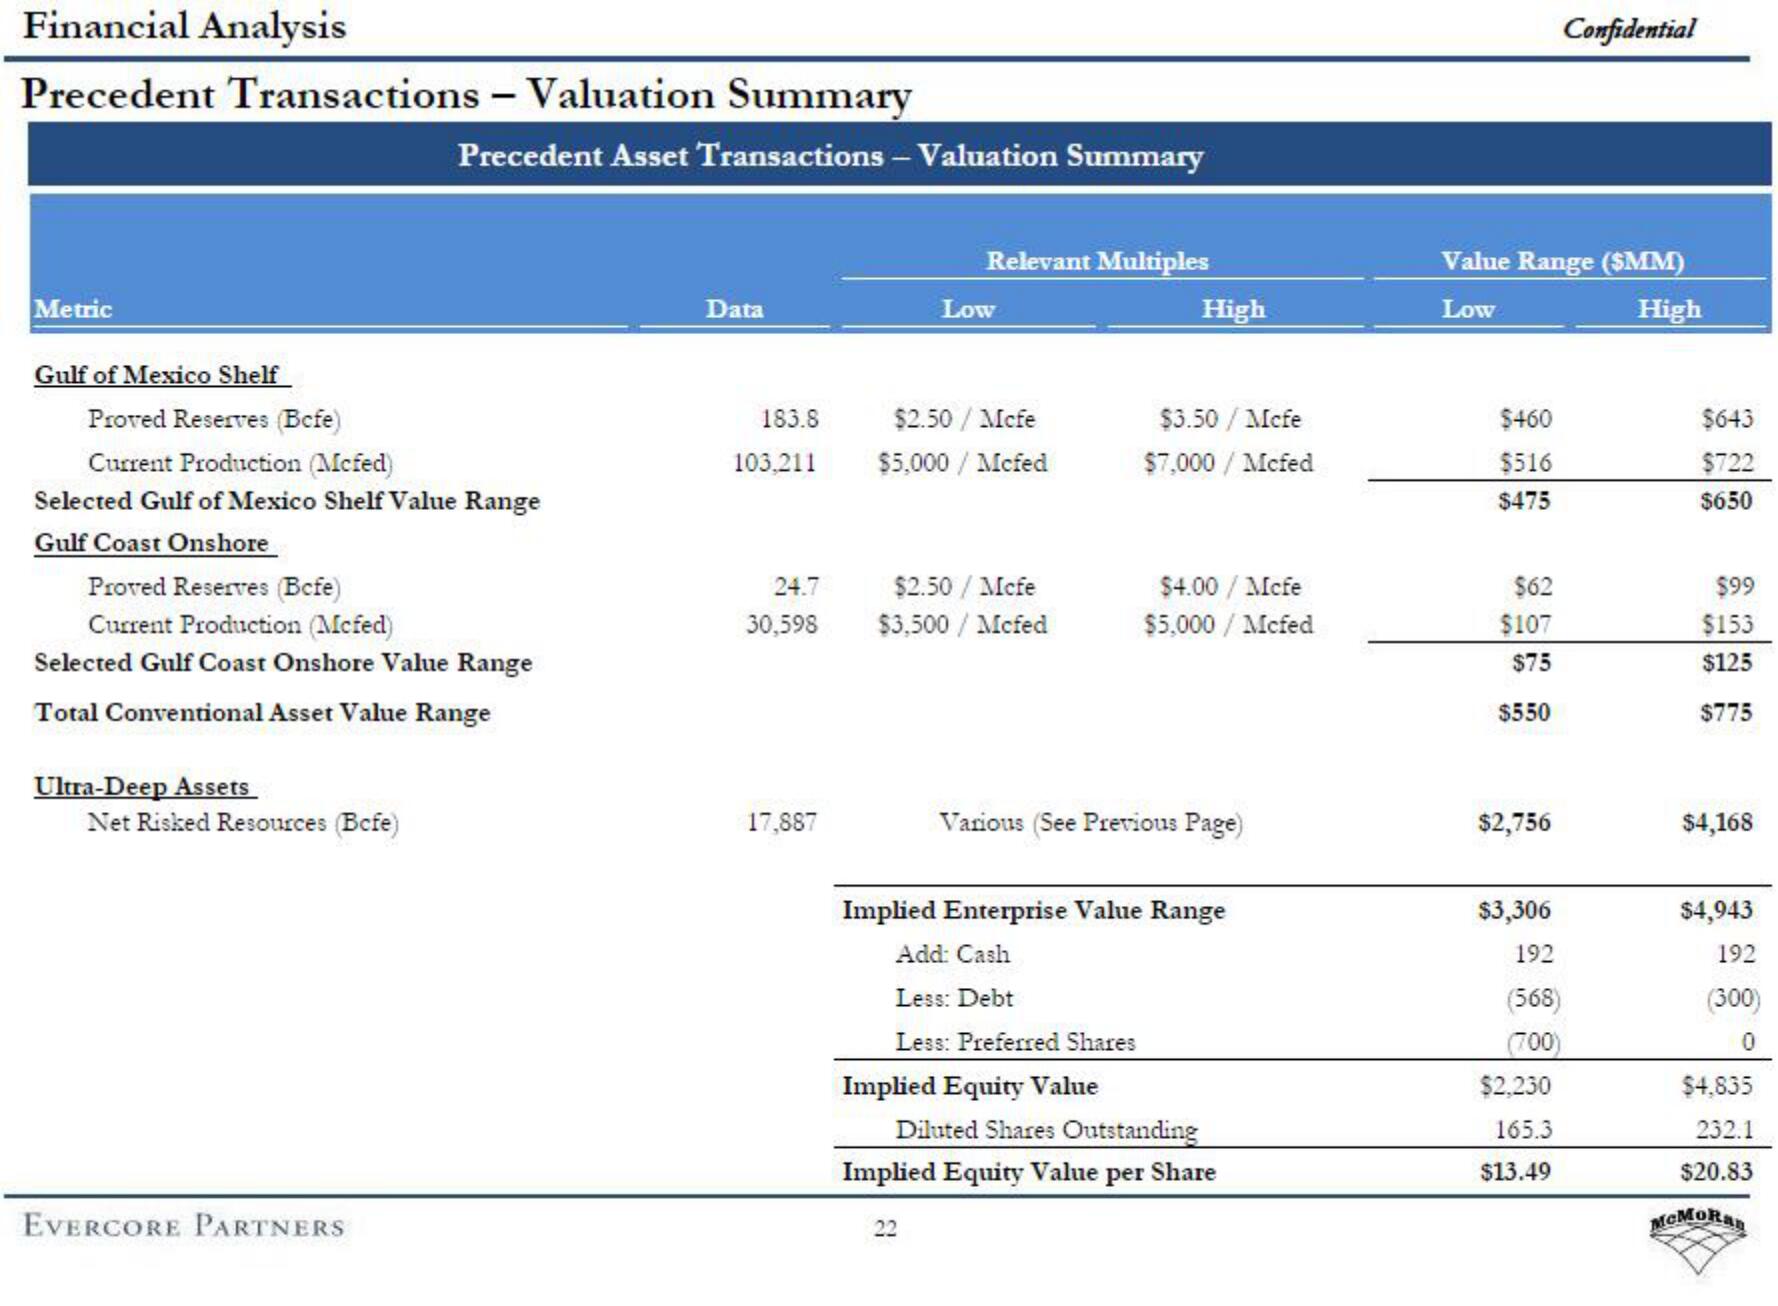Viewport: 1778px width, 1306px height.
Task: Select the 'Gulf of Mexico Shelf' heading
Action: pos(156,375)
